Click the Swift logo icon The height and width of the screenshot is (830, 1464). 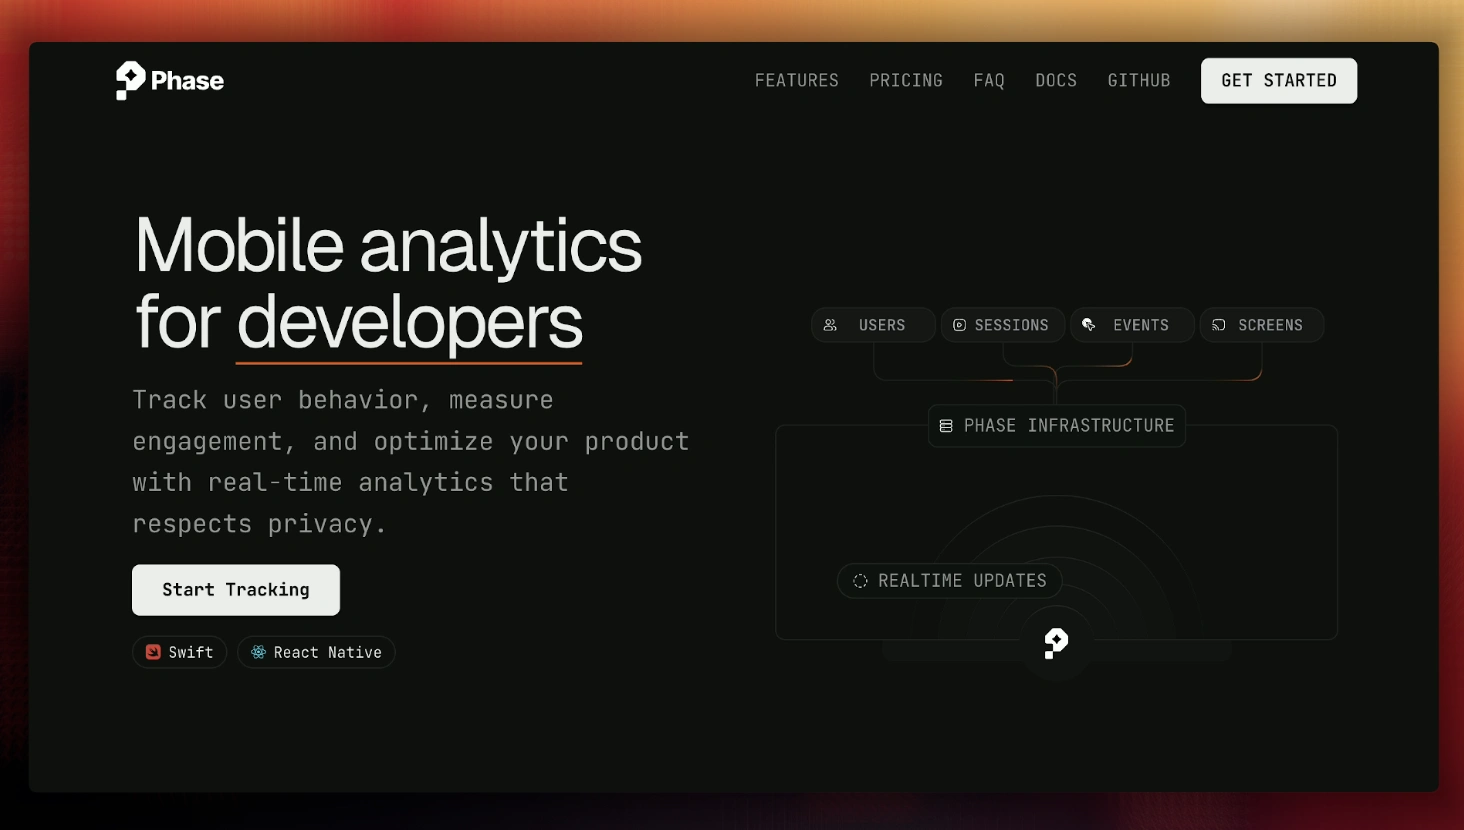click(153, 652)
